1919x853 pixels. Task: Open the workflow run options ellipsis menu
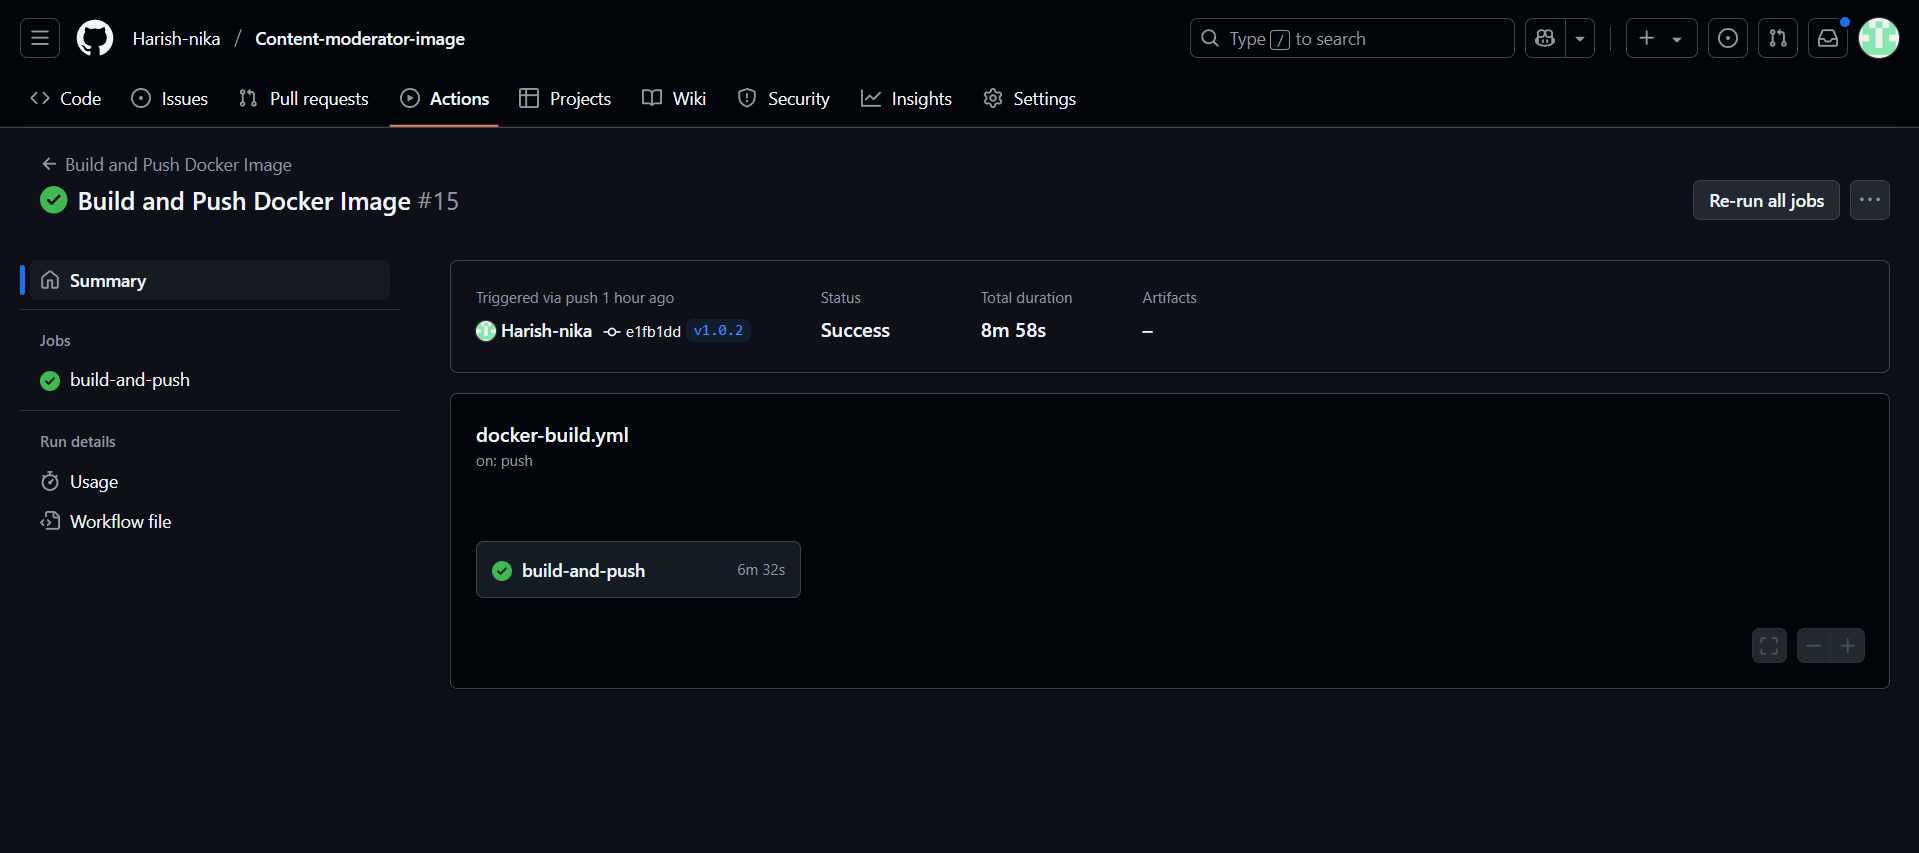1870,200
